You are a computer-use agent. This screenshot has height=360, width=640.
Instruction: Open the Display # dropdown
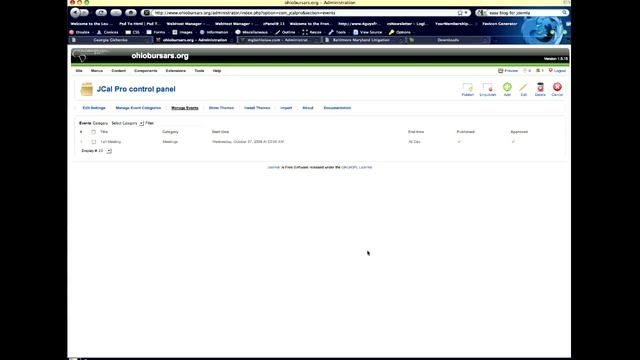click(x=105, y=151)
